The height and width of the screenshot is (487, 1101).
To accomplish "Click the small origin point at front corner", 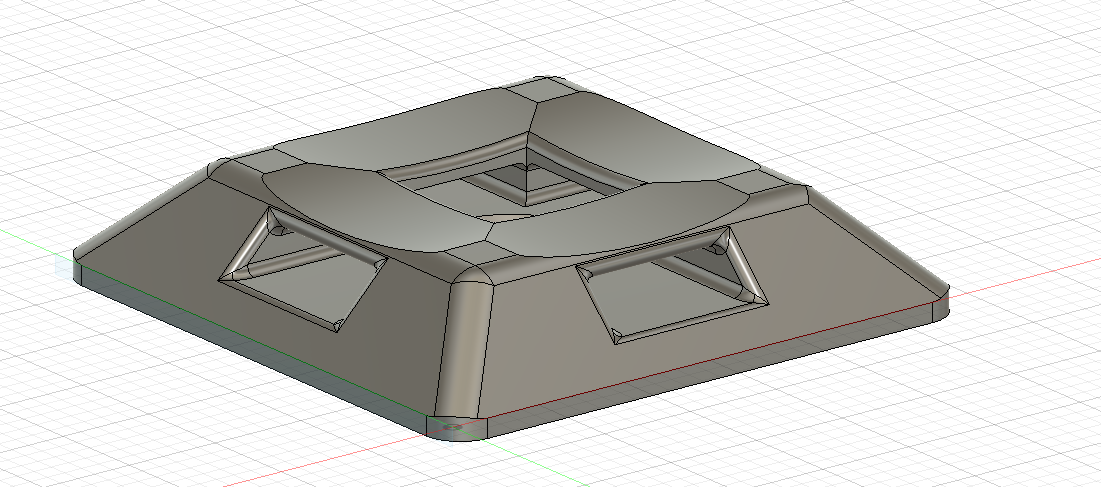I will point(454,426).
